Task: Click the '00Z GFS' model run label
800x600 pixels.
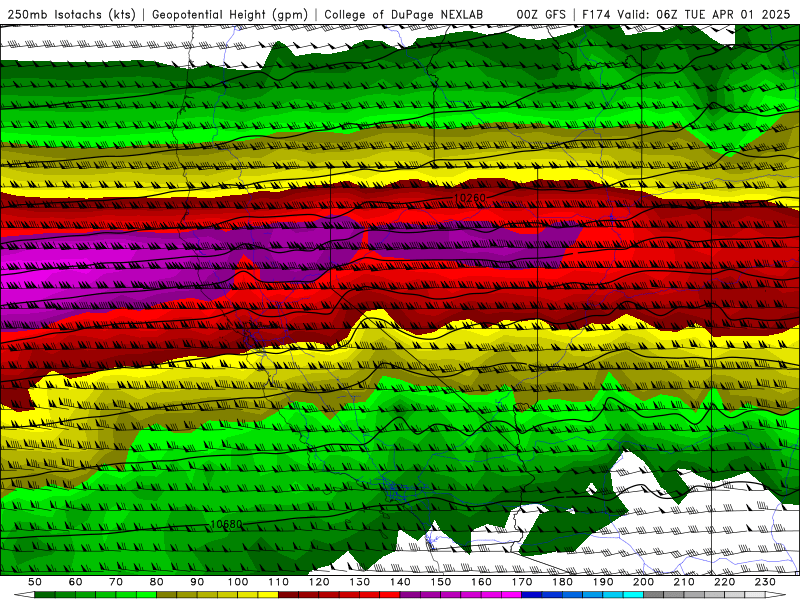Action: (541, 14)
